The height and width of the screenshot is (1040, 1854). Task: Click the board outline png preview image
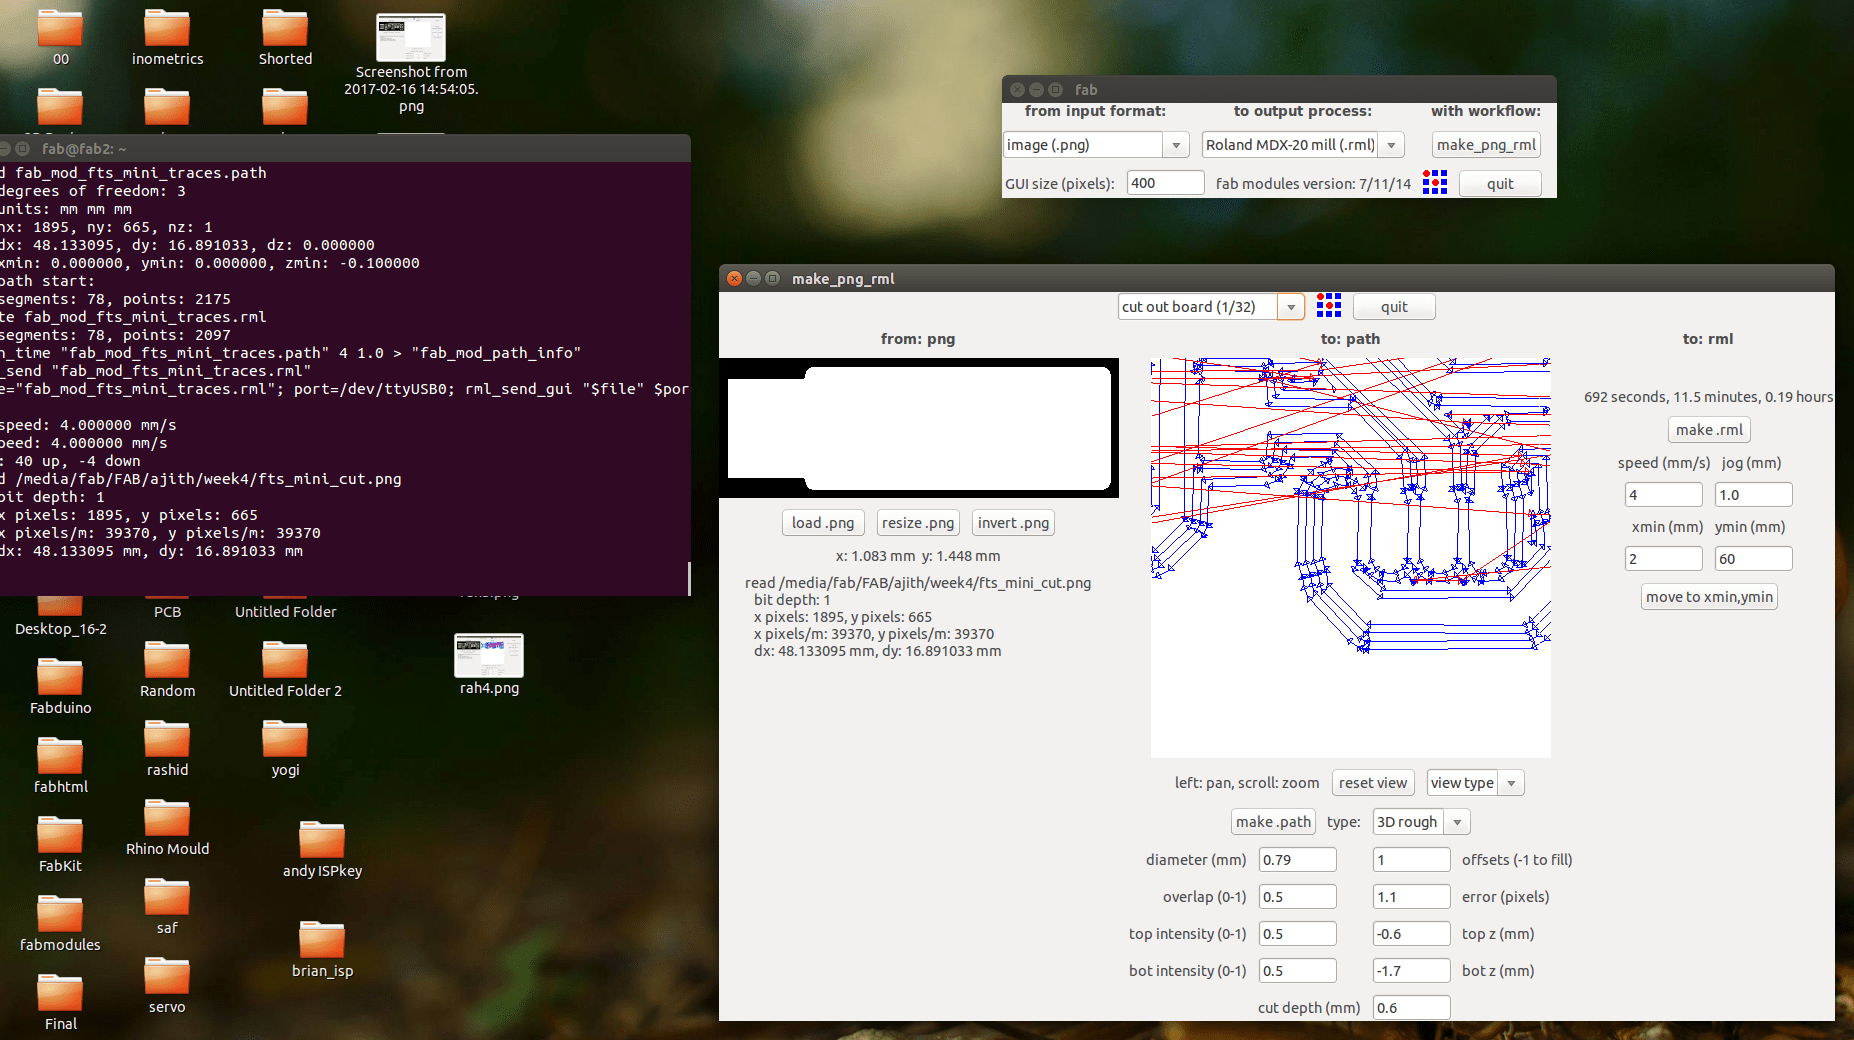(x=919, y=428)
